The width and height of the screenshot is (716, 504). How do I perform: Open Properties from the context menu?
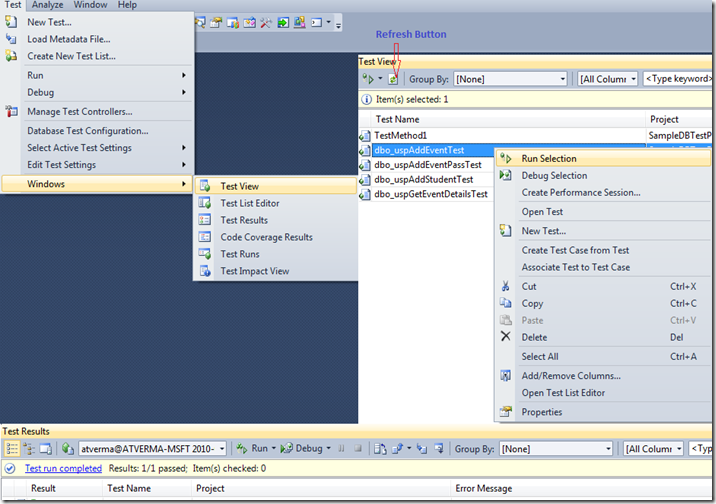(541, 412)
